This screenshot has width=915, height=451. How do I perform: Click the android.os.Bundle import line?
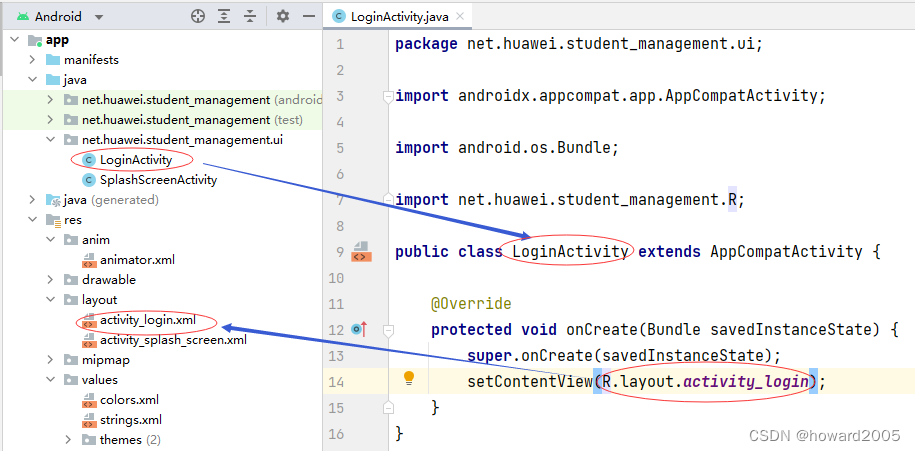pyautogui.click(x=507, y=148)
